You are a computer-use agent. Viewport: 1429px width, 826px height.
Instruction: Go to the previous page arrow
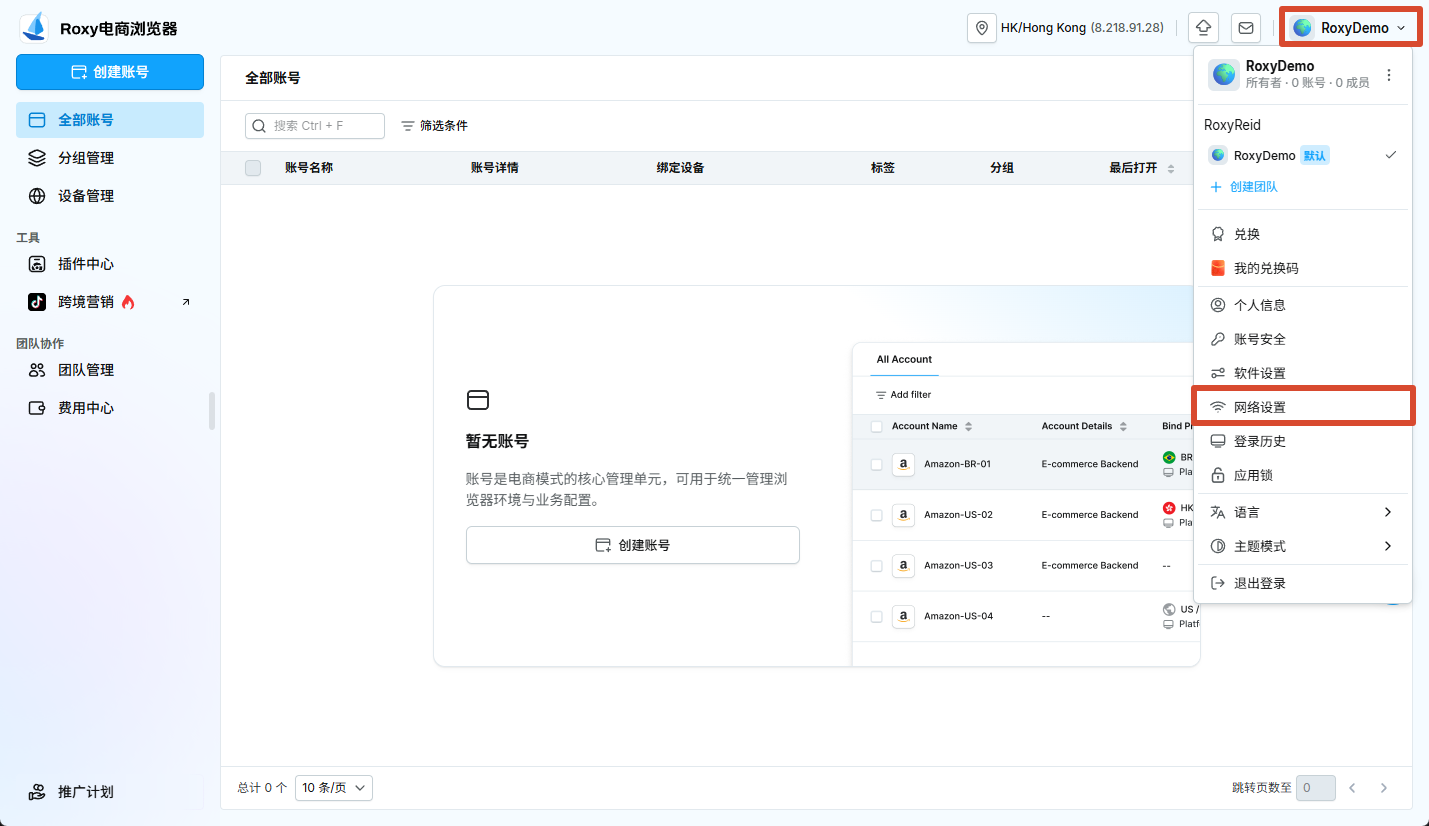coord(1352,788)
